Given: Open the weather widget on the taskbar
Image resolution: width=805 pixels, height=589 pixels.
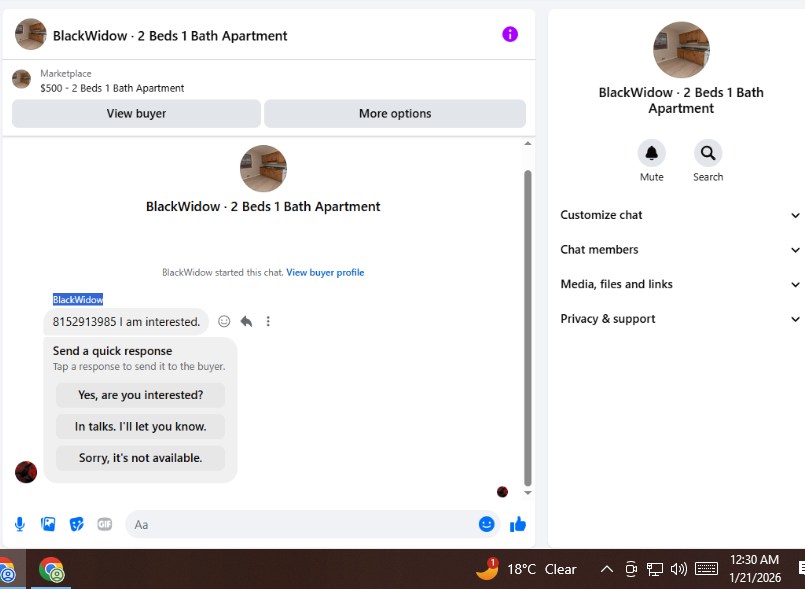Looking at the screenshot, I should 526,569.
